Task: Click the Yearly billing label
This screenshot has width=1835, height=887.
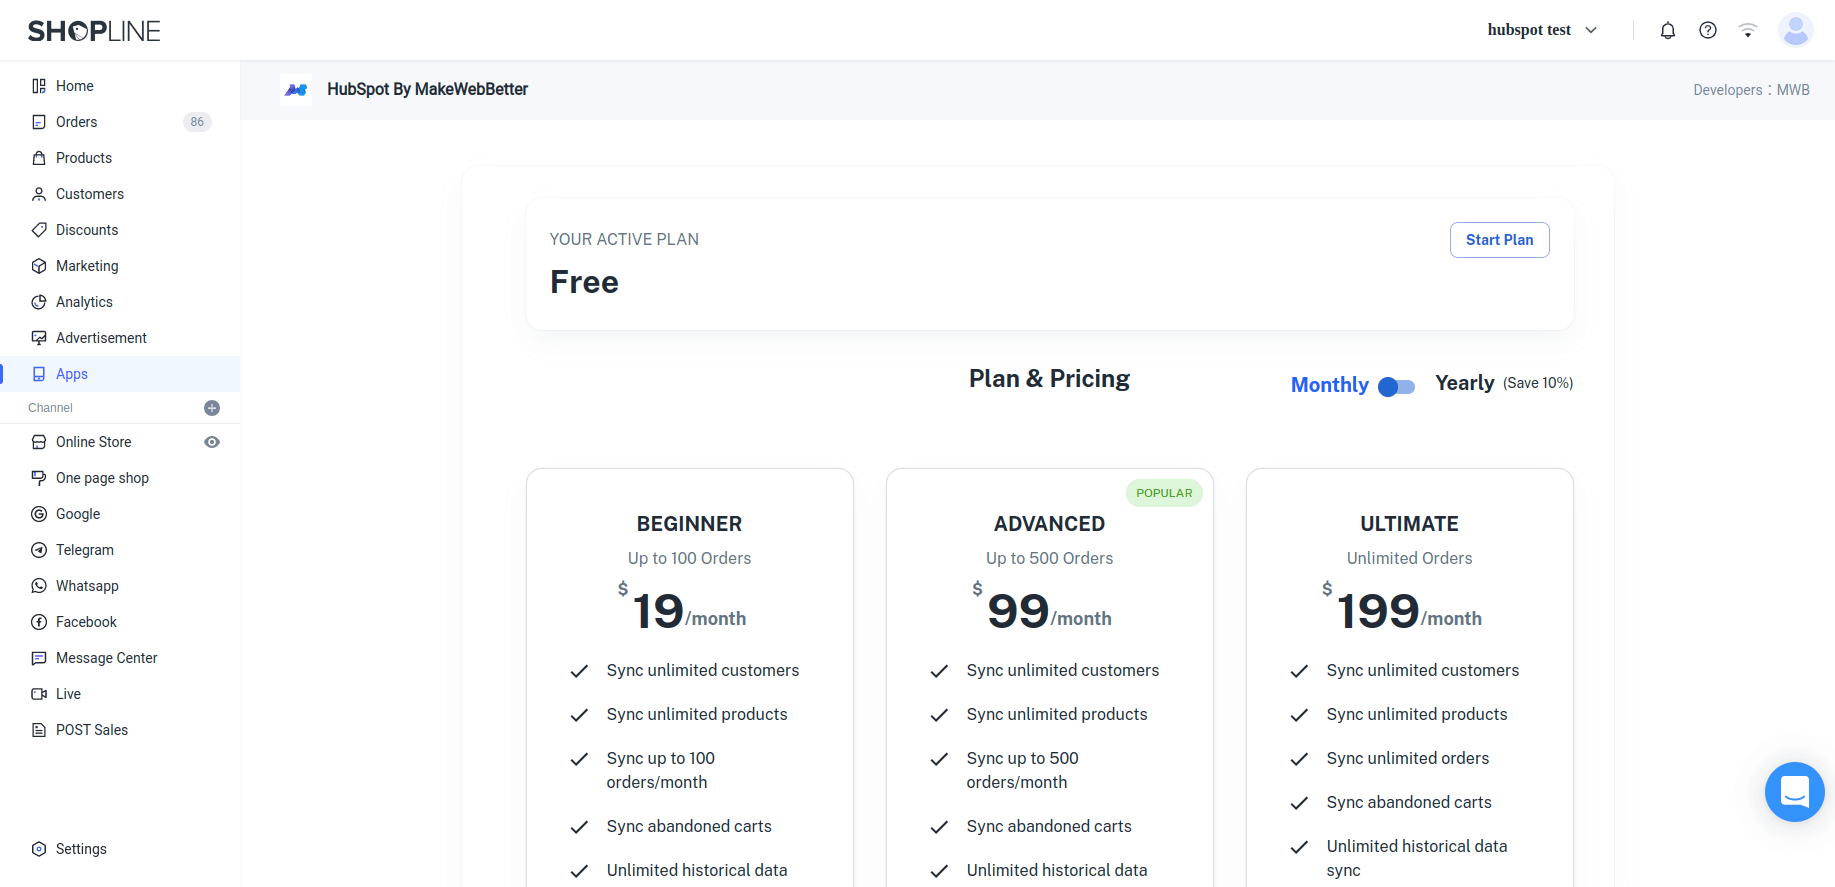Action: (x=1464, y=383)
